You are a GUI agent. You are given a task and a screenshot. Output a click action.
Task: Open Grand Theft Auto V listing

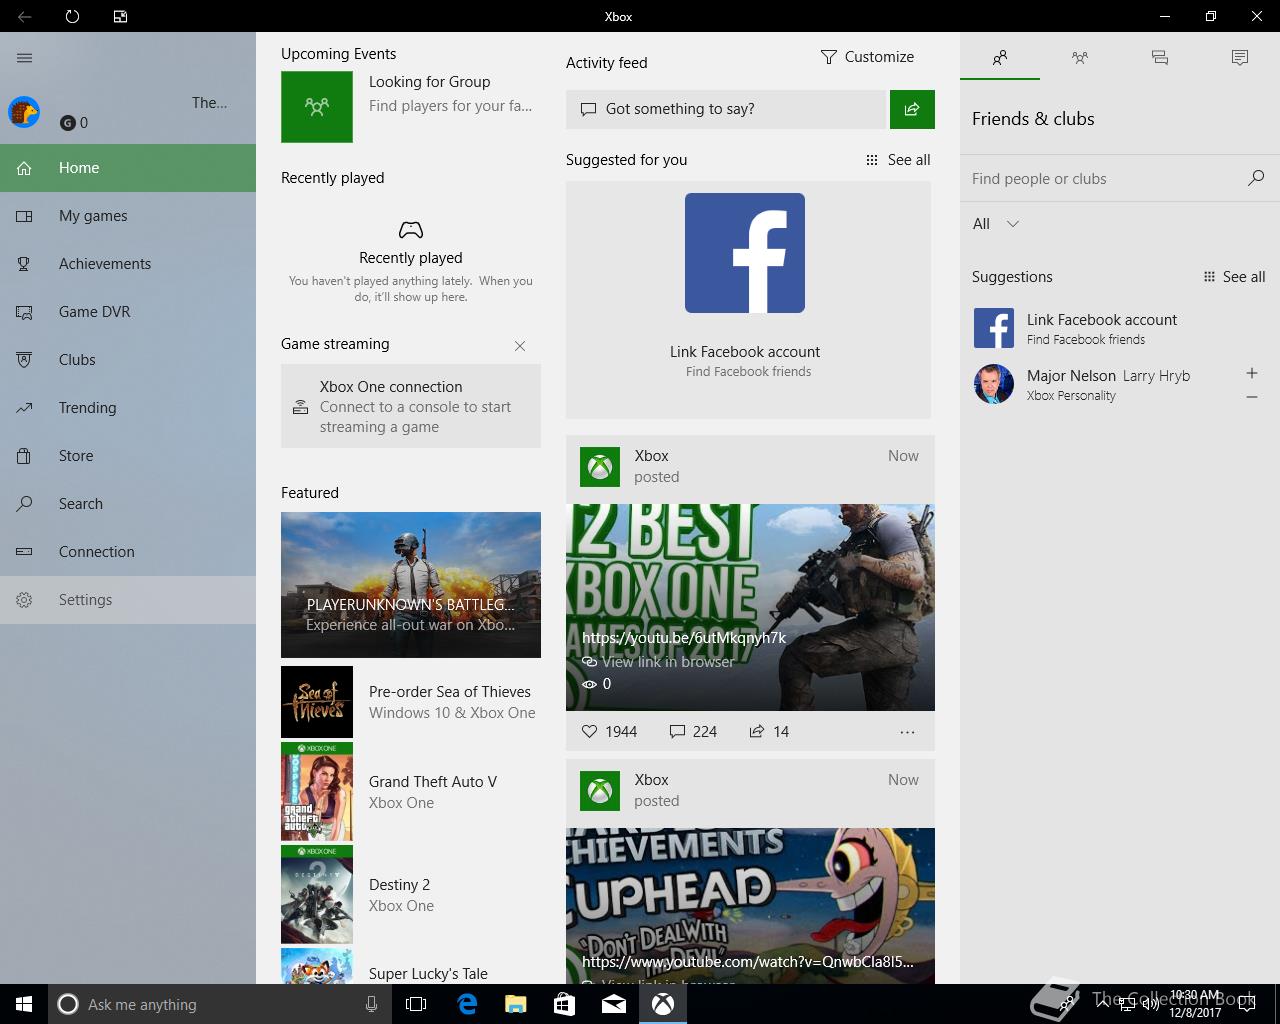(411, 792)
